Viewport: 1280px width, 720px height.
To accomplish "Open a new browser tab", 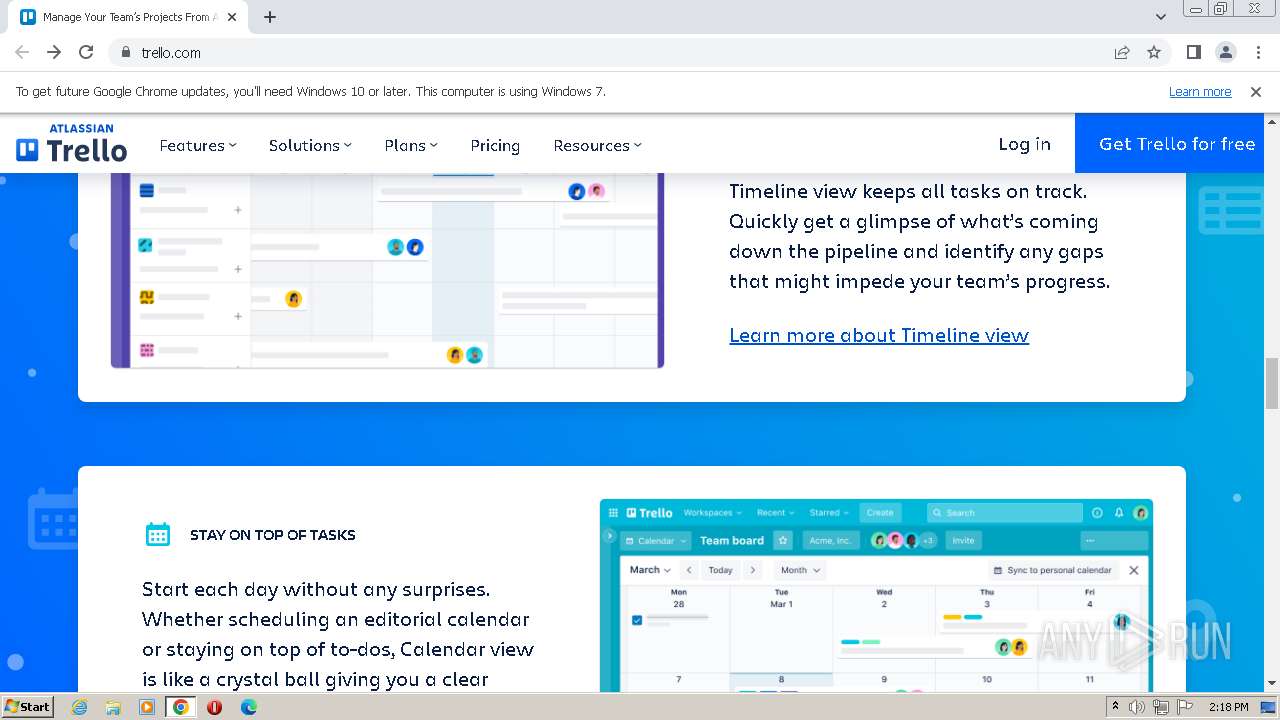I will 270,17.
